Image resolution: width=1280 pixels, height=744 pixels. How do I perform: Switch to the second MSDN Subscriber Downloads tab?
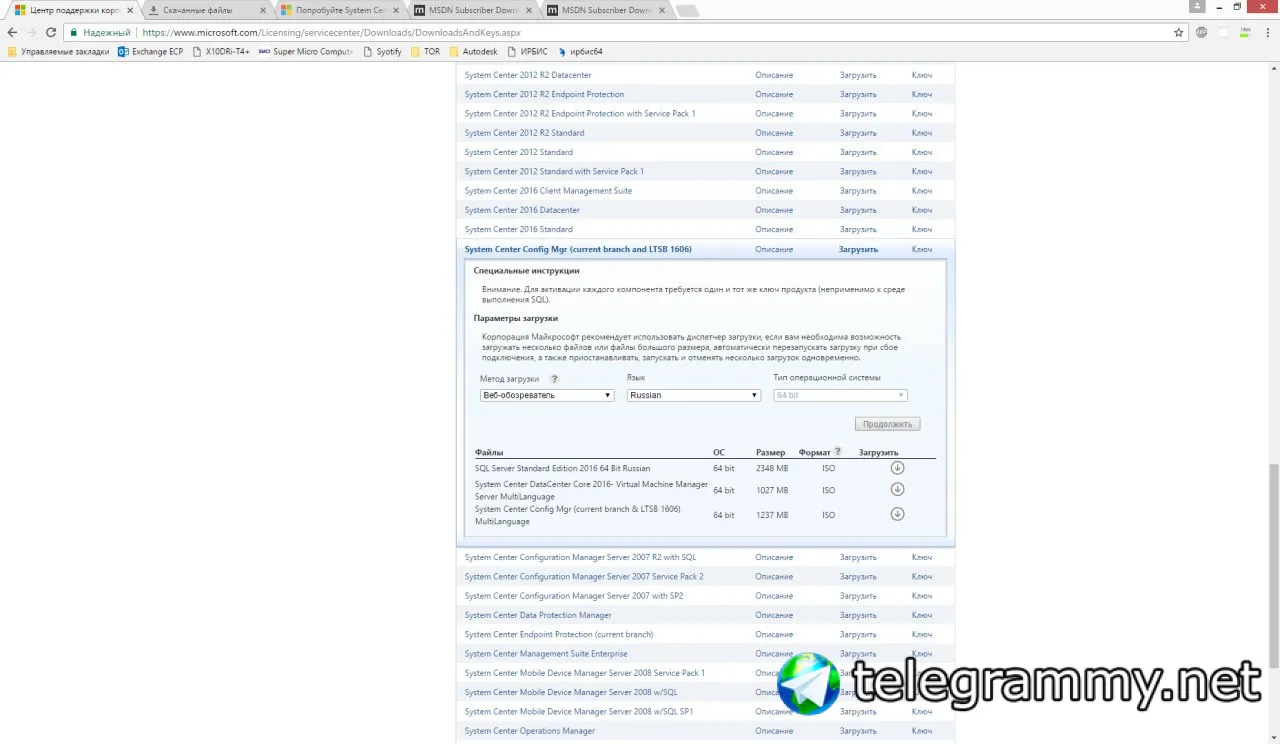coord(606,10)
